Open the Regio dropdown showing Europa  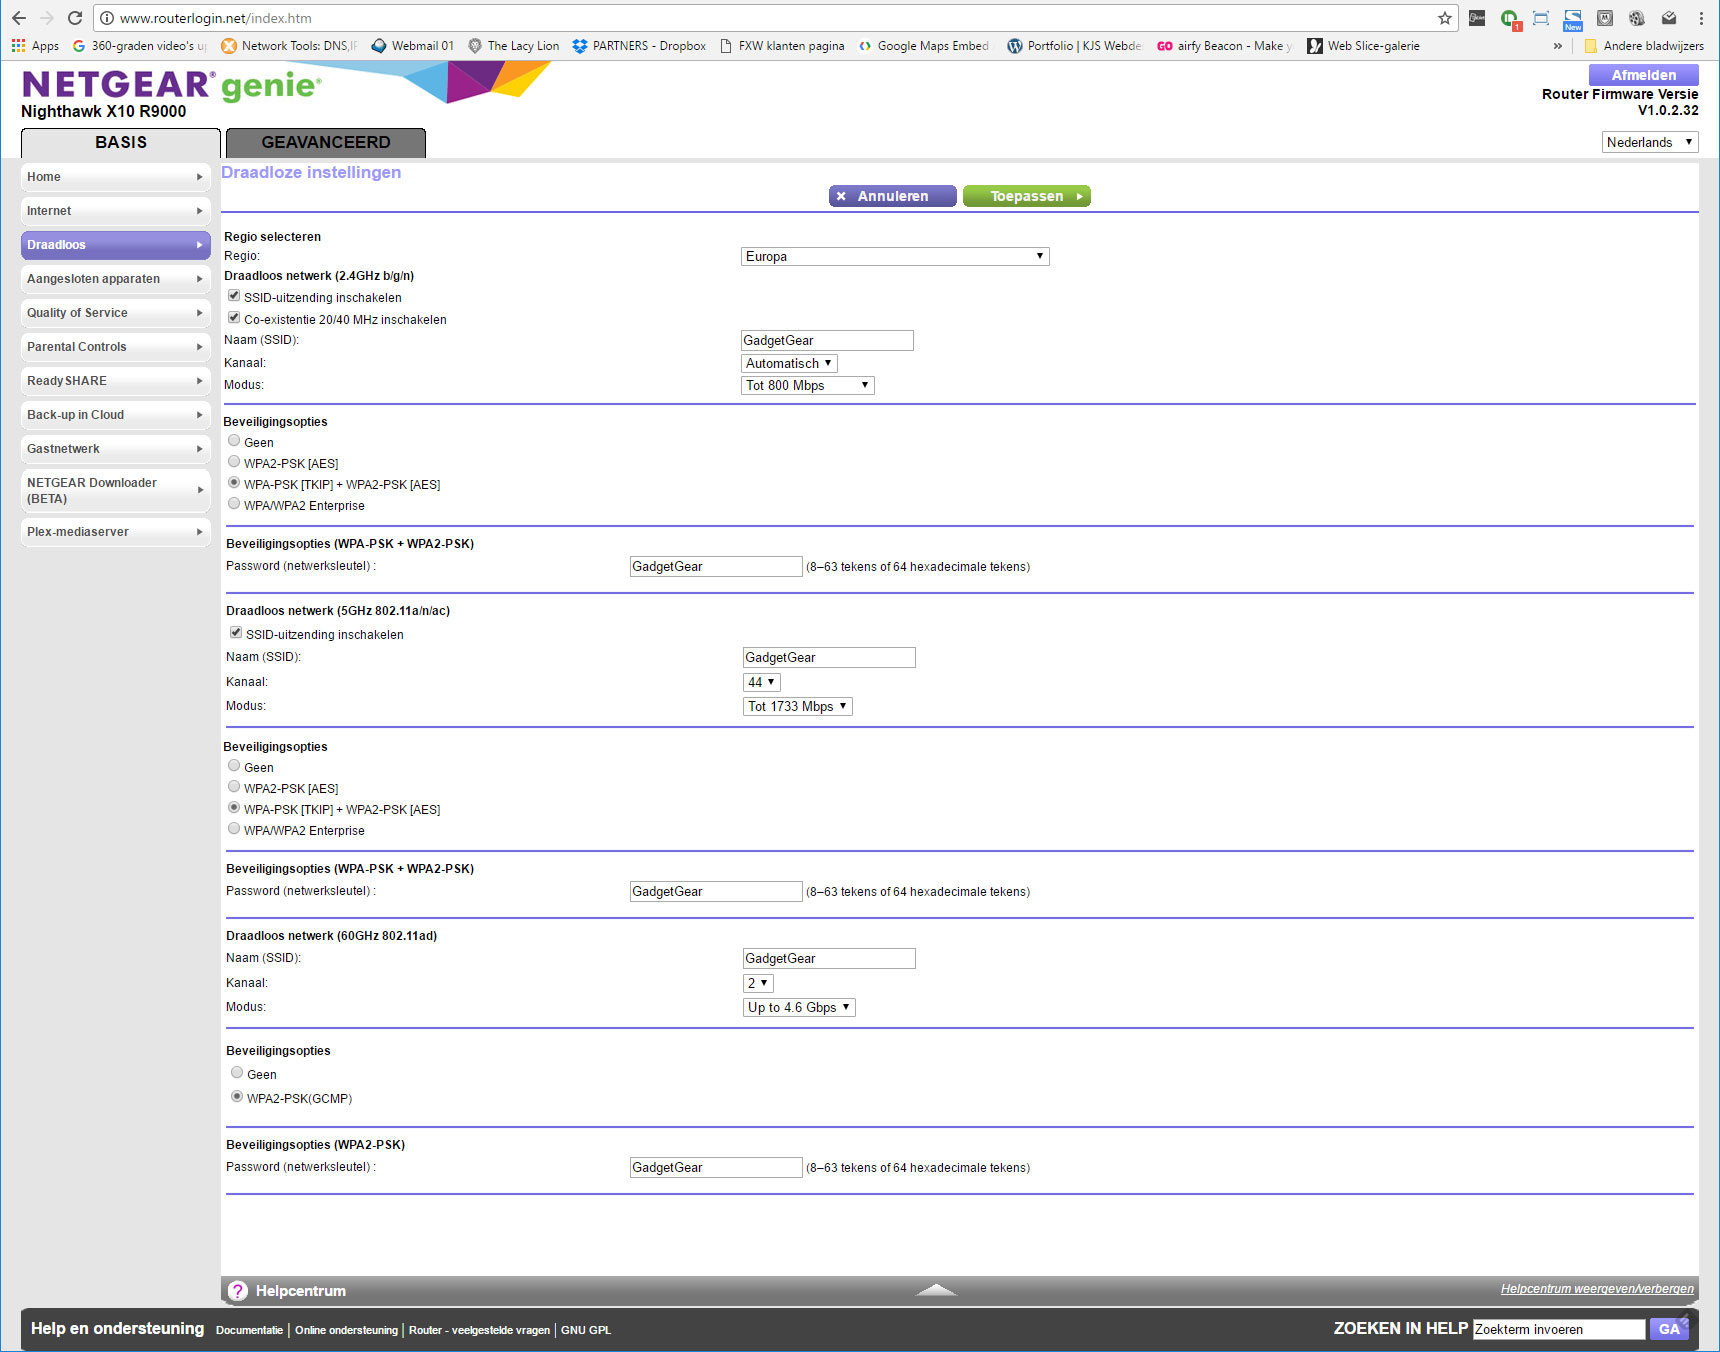tap(895, 256)
